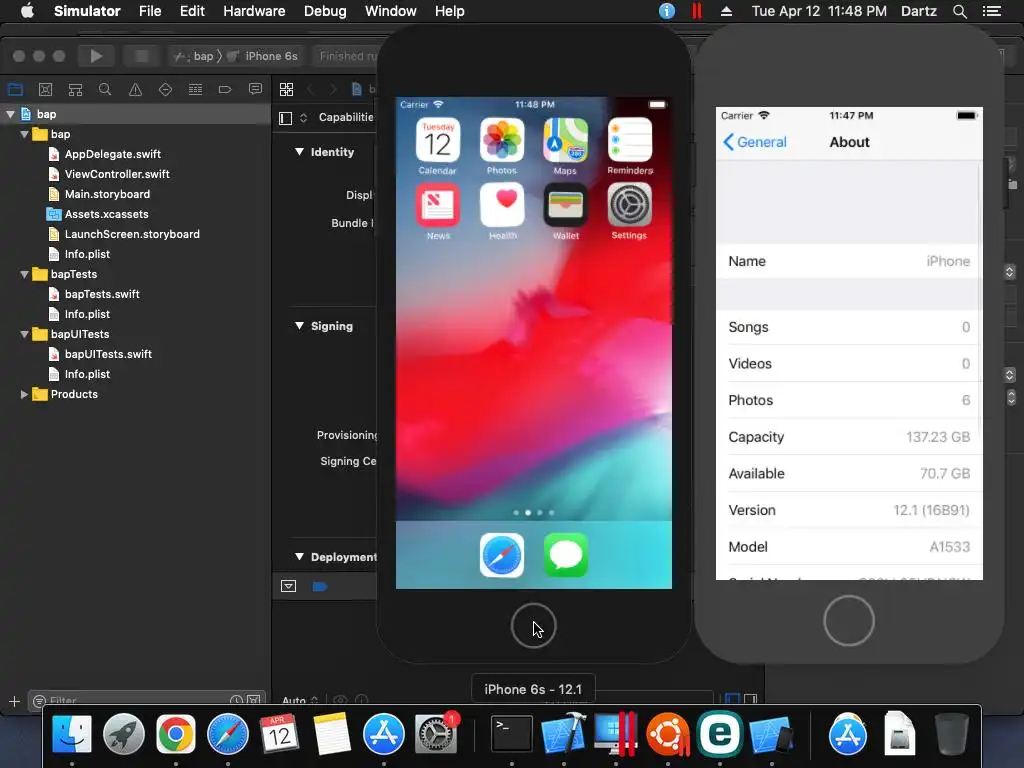The width and height of the screenshot is (1024, 768).
Task: Collapse the bapTests folder
Action: click(x=24, y=274)
